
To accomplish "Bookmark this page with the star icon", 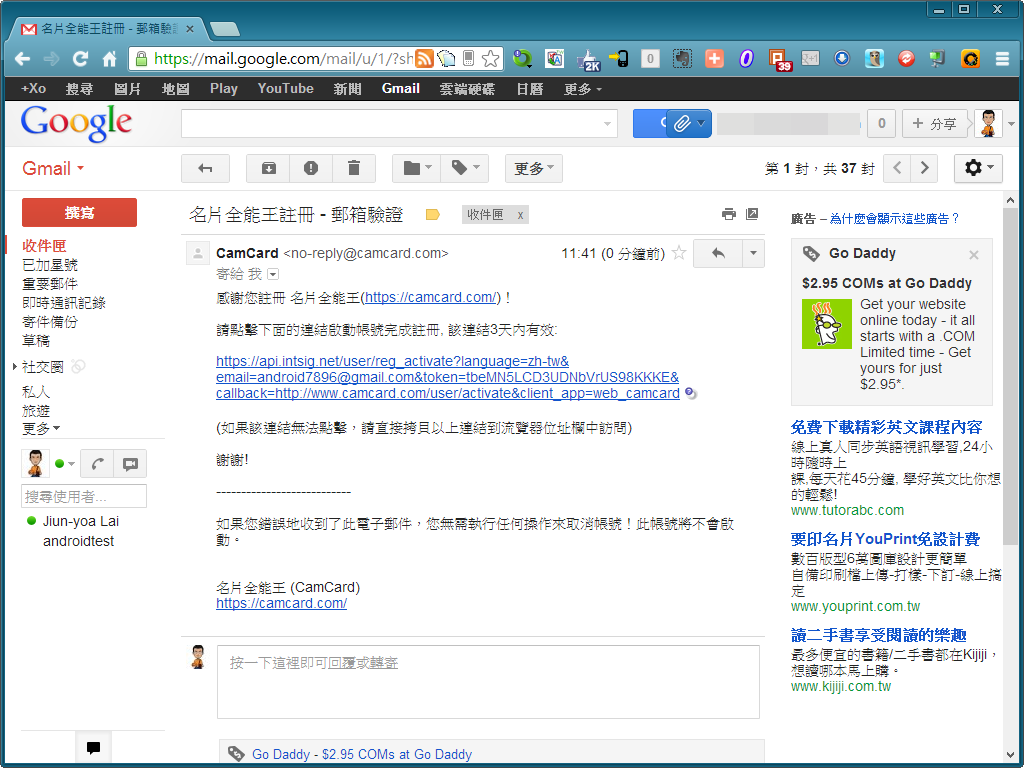I will tap(490, 59).
